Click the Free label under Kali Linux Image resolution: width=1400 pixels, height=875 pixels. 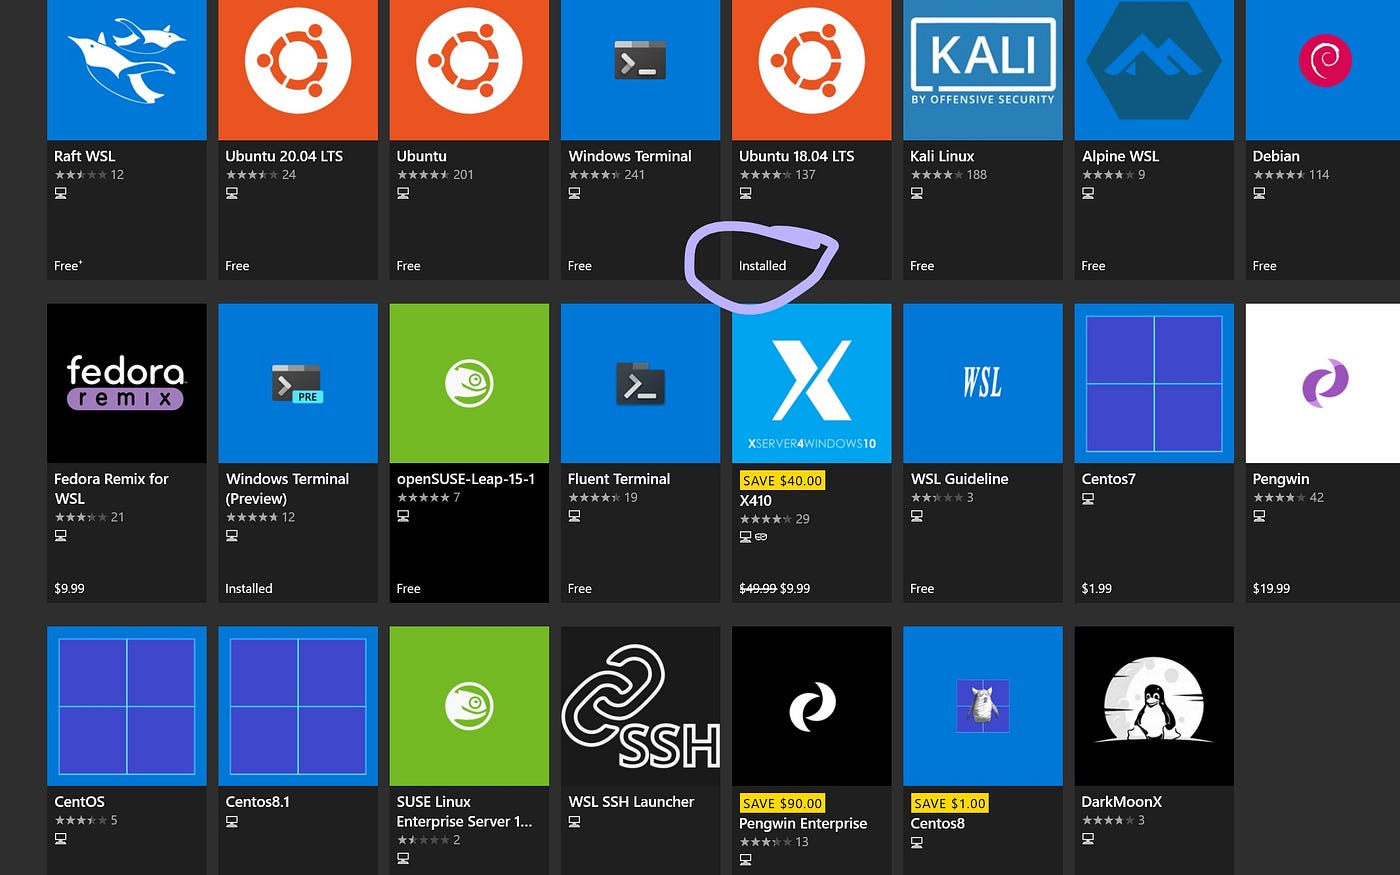(x=921, y=265)
